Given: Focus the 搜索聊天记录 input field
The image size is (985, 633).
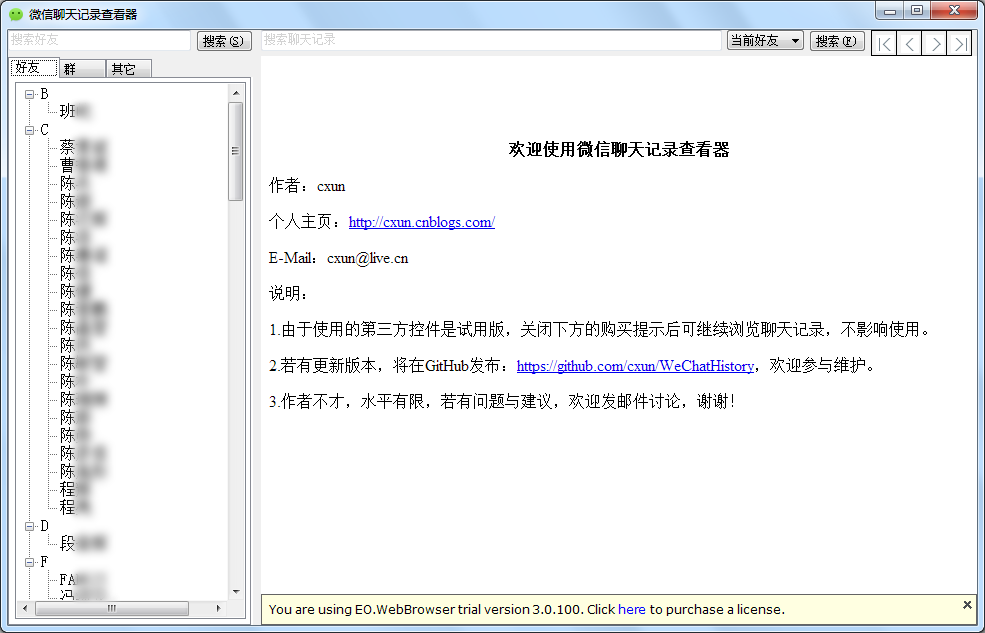Looking at the screenshot, I should (491, 40).
